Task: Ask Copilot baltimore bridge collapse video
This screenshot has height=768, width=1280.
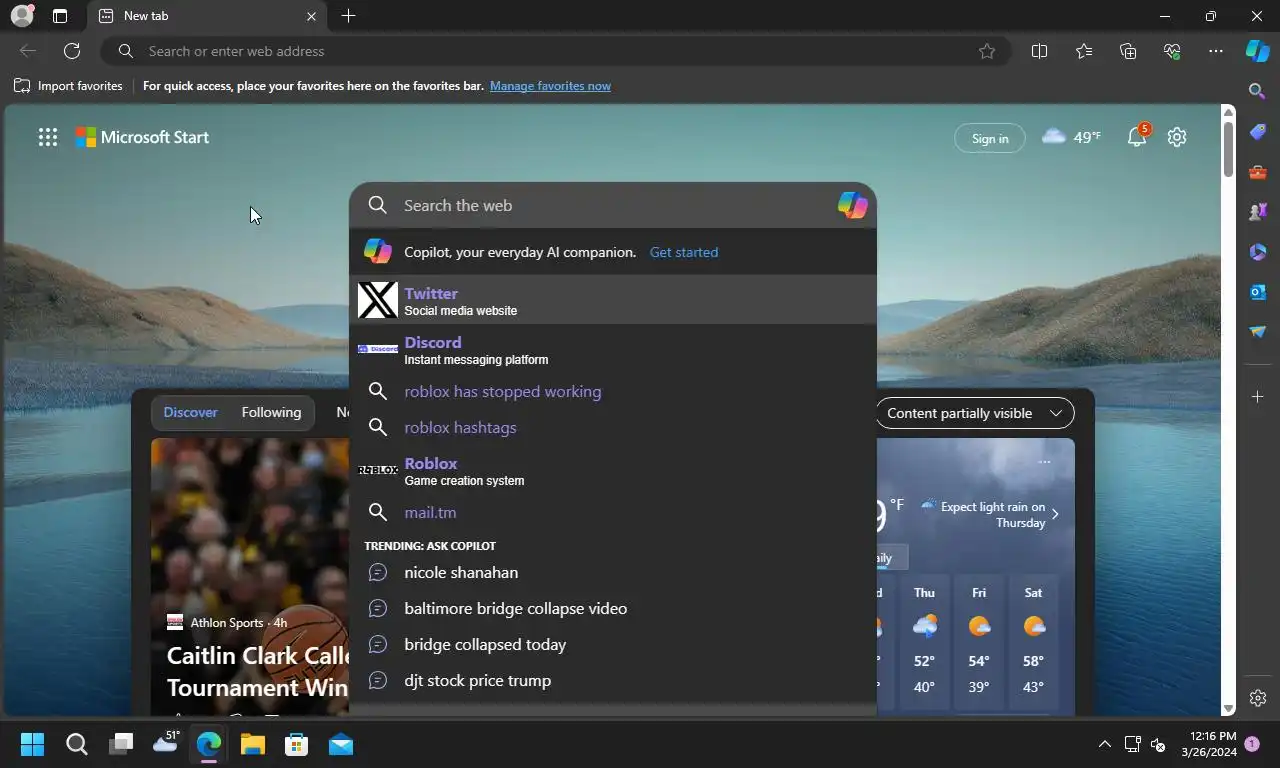Action: (612, 609)
